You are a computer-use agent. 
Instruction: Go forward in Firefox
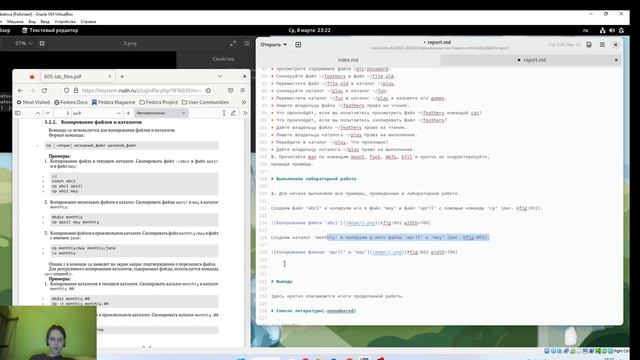tap(32, 90)
